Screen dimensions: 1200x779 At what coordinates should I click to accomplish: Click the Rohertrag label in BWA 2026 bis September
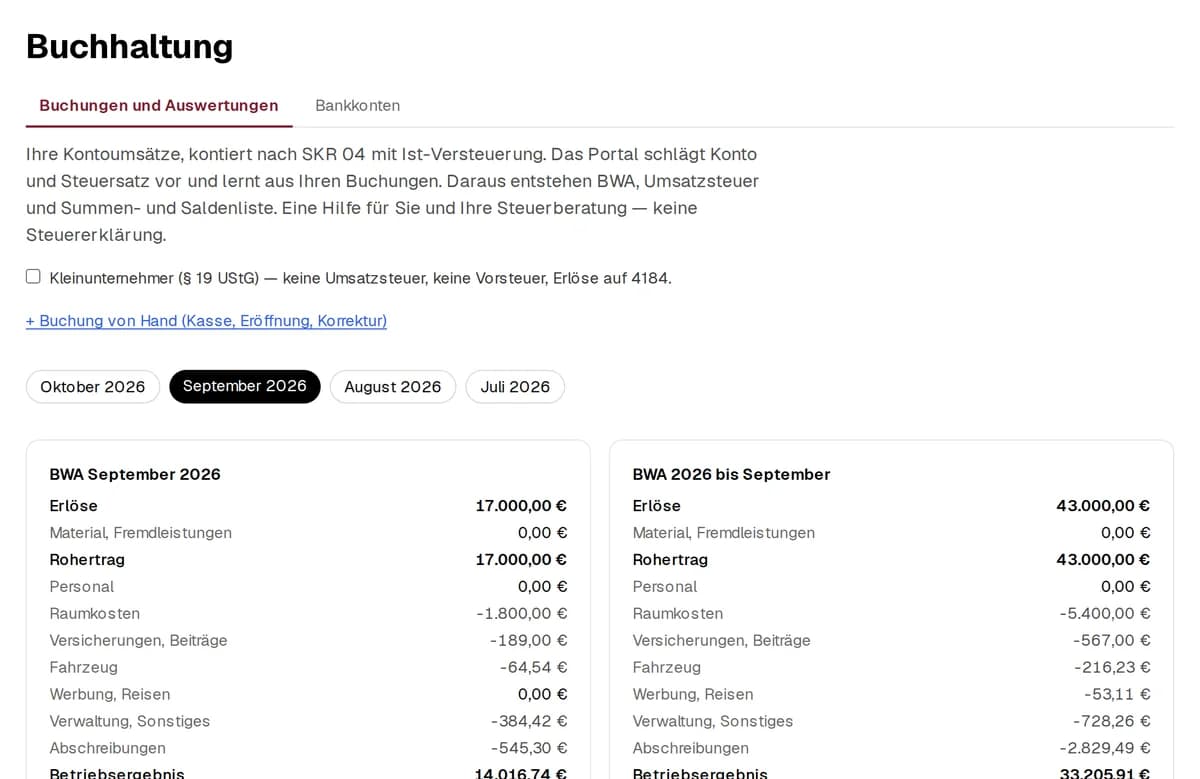(670, 560)
